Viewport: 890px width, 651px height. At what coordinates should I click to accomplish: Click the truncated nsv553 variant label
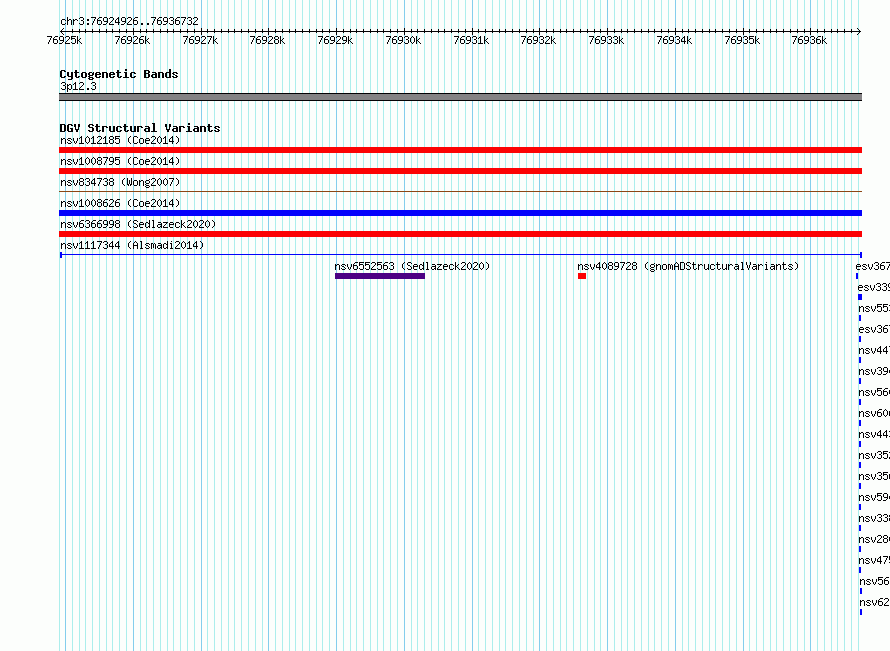pos(874,308)
